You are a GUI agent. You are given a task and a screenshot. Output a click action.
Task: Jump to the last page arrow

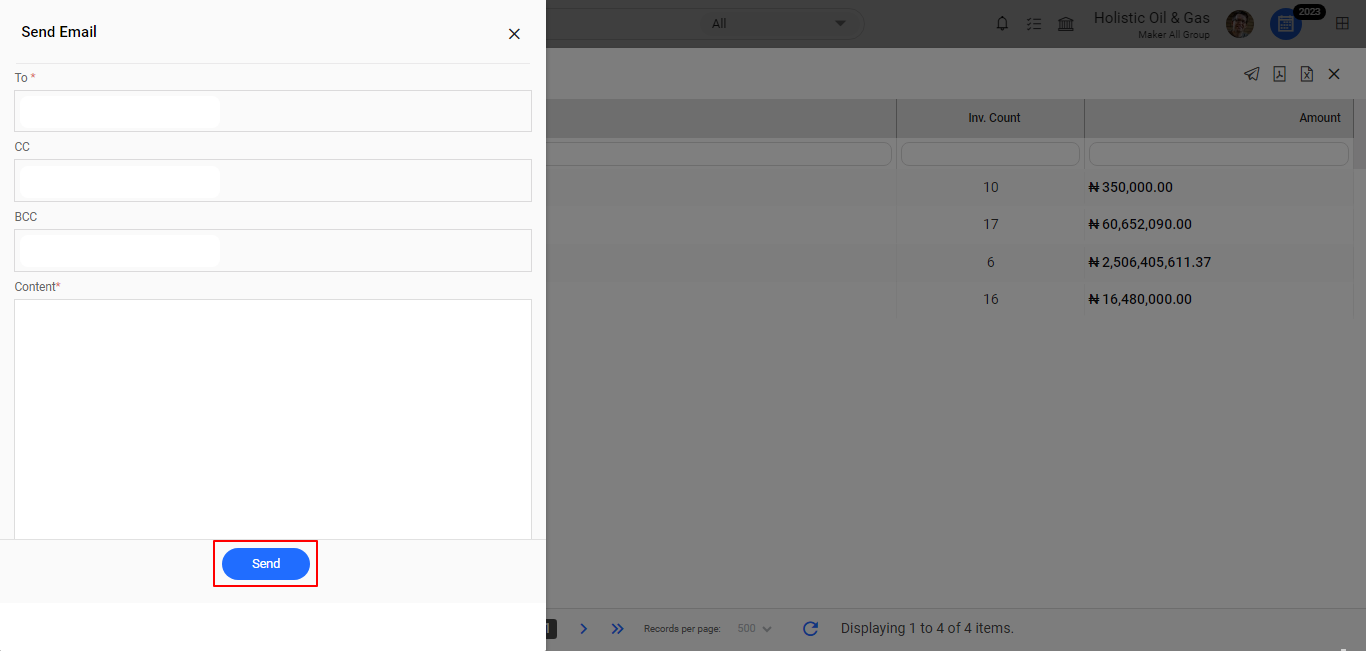tap(617, 629)
